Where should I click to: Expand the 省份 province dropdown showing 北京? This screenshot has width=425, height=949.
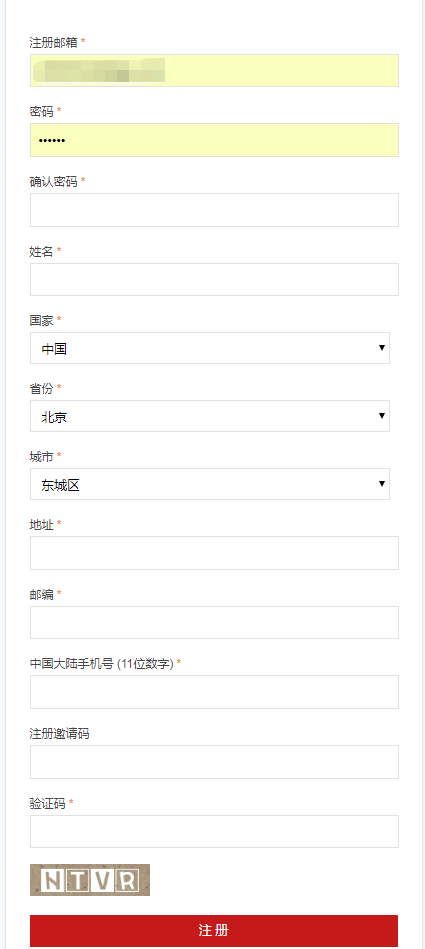pyautogui.click(x=210, y=416)
